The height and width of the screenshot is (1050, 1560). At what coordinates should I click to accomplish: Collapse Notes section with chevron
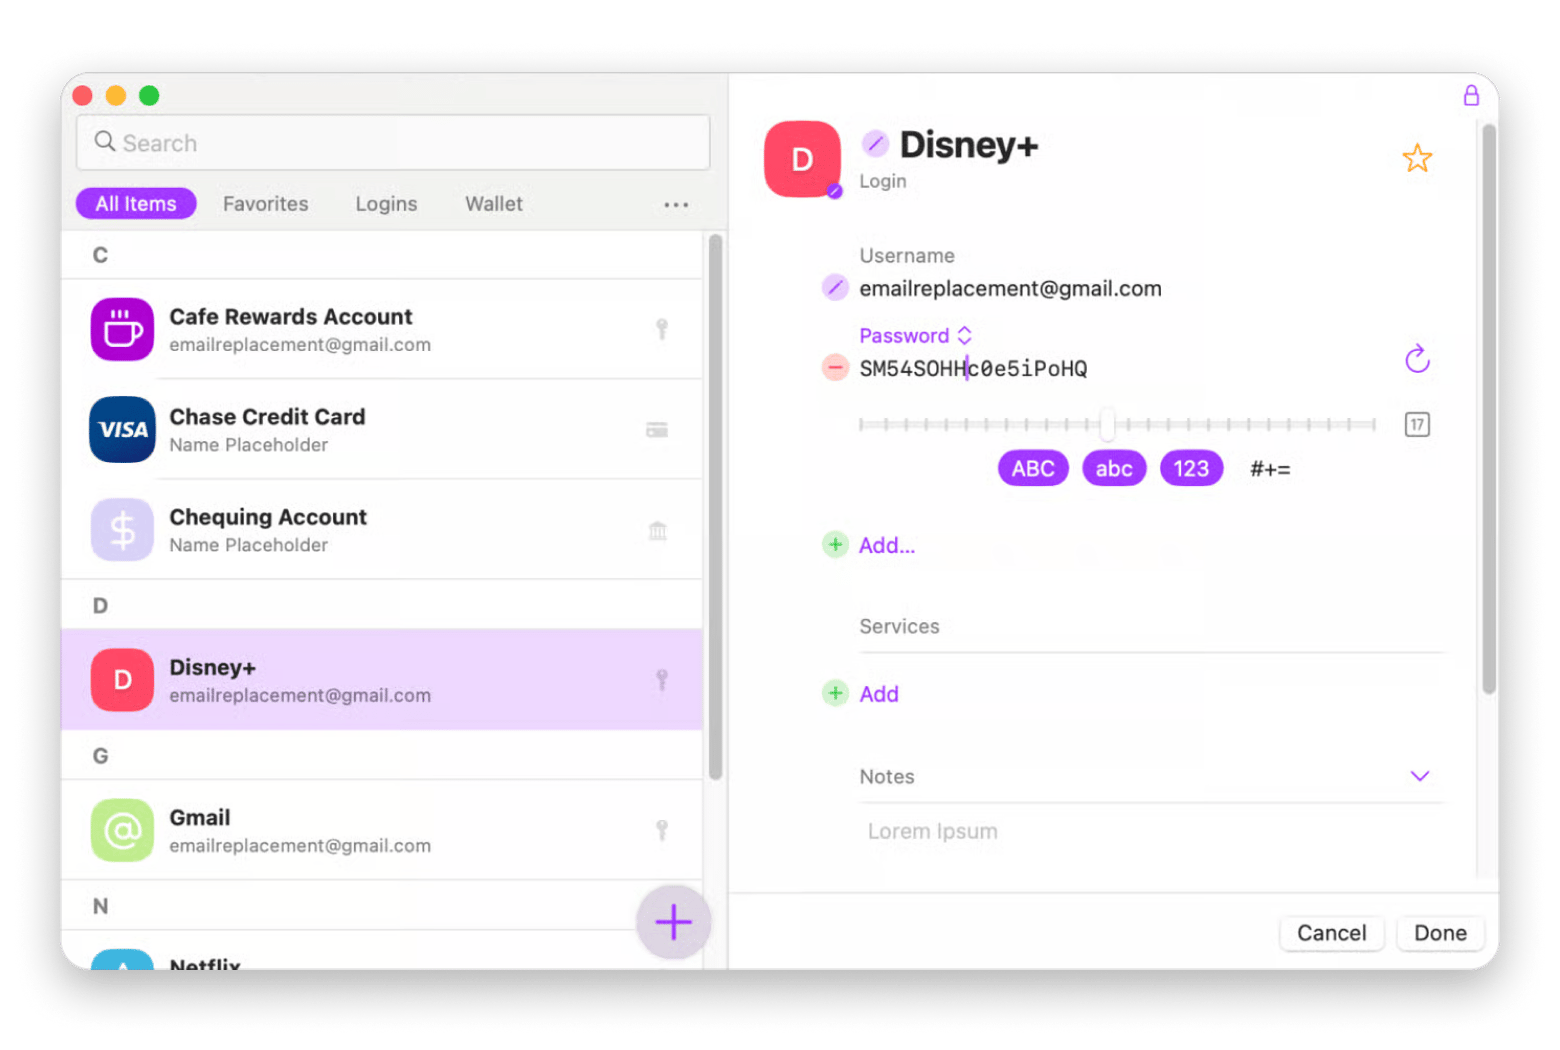point(1419,776)
